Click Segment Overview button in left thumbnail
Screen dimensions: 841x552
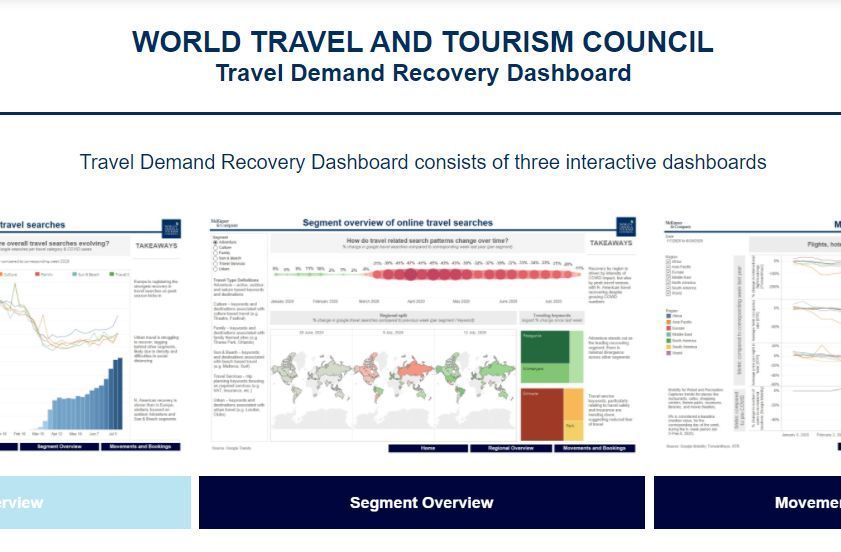[x=60, y=446]
